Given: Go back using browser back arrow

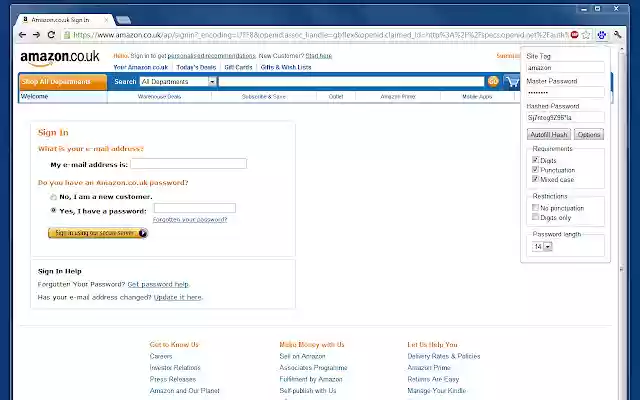Looking at the screenshot, I should click(22, 35).
